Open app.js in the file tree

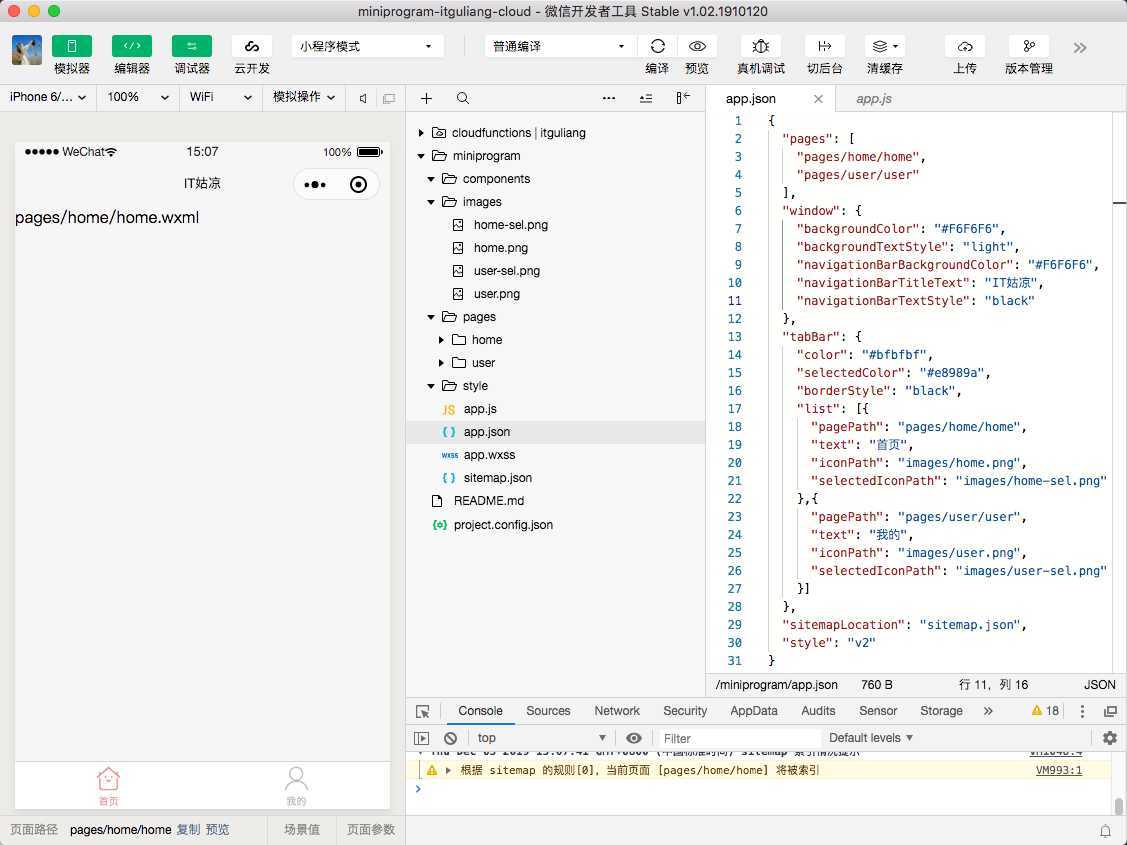click(x=480, y=409)
